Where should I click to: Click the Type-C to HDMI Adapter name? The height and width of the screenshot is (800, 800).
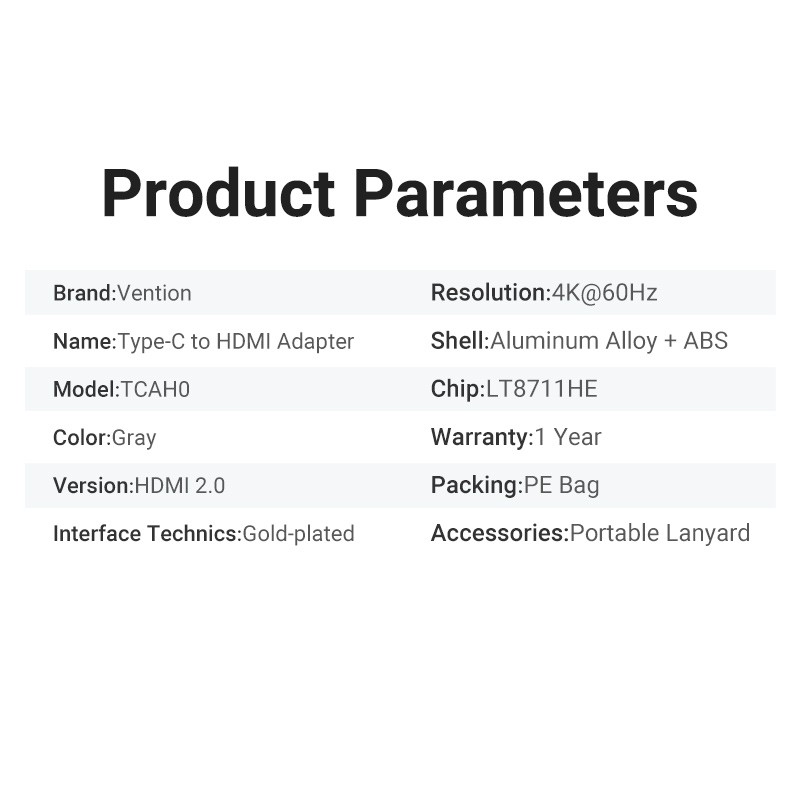click(236, 341)
